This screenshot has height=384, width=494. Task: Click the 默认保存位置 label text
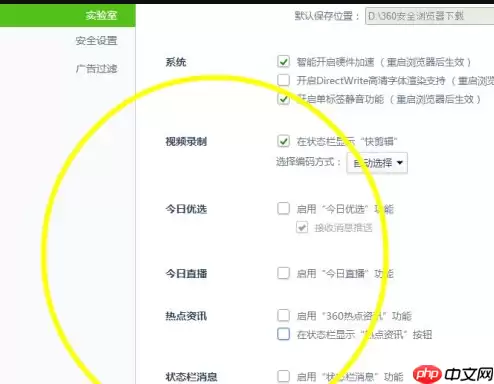(327, 16)
